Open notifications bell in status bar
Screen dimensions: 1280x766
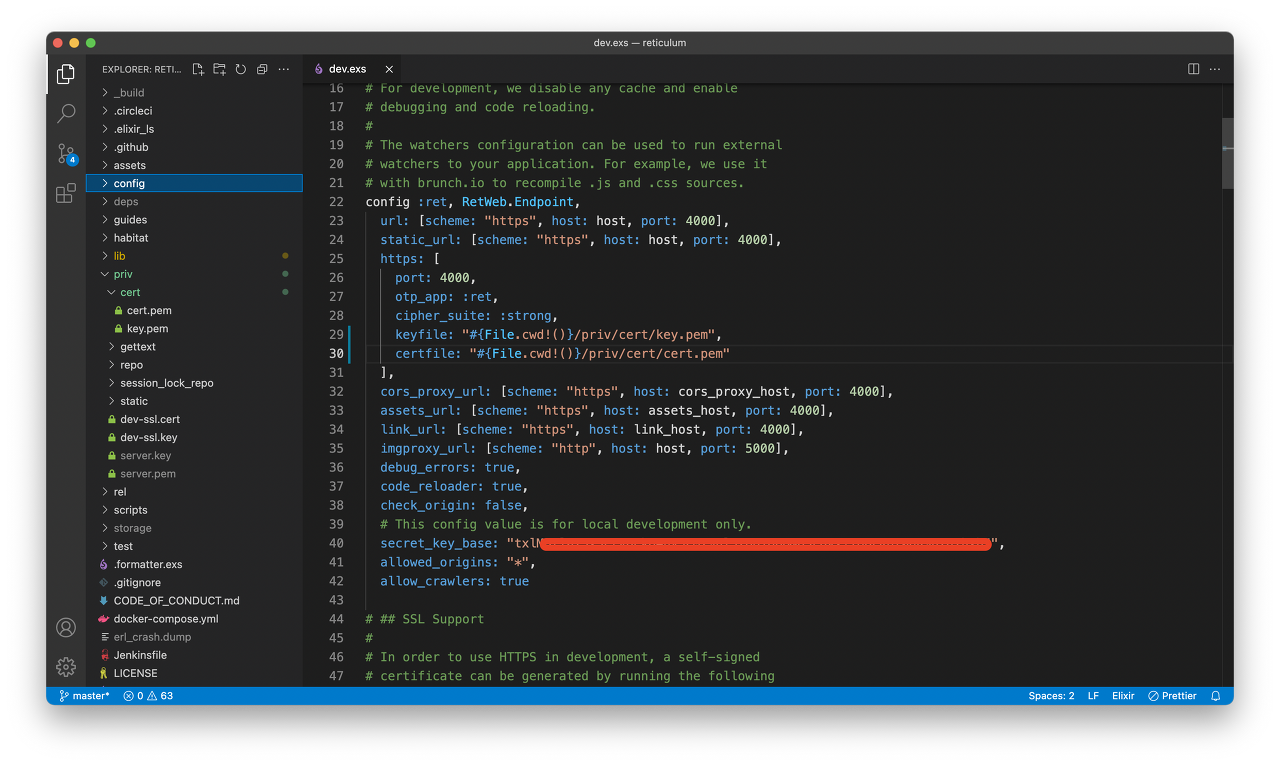[x=1216, y=696]
